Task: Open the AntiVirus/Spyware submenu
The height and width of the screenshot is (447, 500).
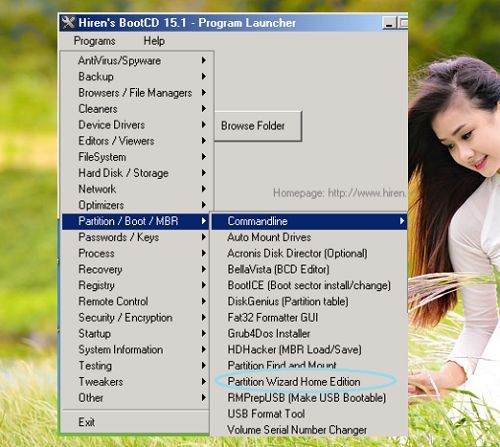Action: click(x=135, y=61)
